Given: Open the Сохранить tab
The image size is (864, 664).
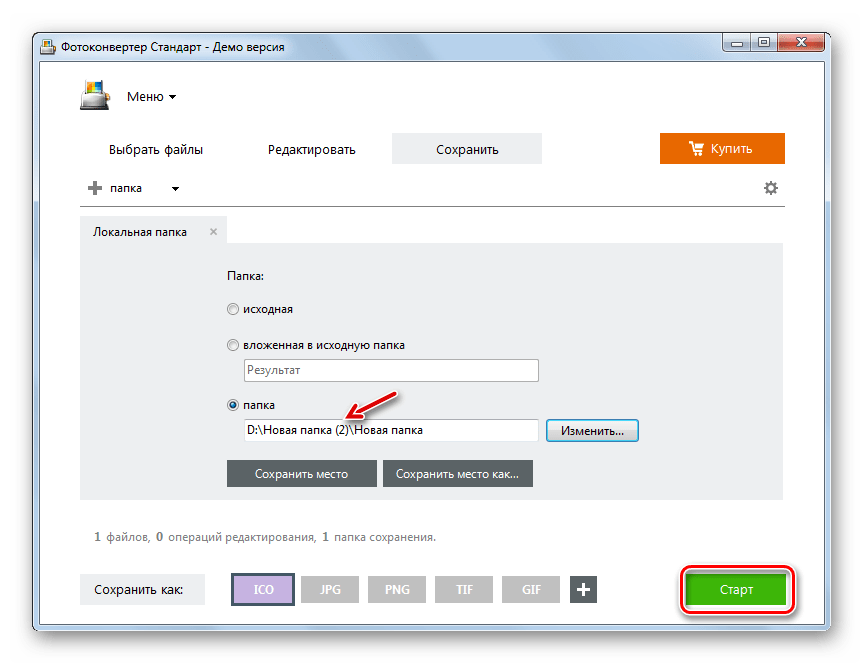Looking at the screenshot, I should click(x=467, y=149).
